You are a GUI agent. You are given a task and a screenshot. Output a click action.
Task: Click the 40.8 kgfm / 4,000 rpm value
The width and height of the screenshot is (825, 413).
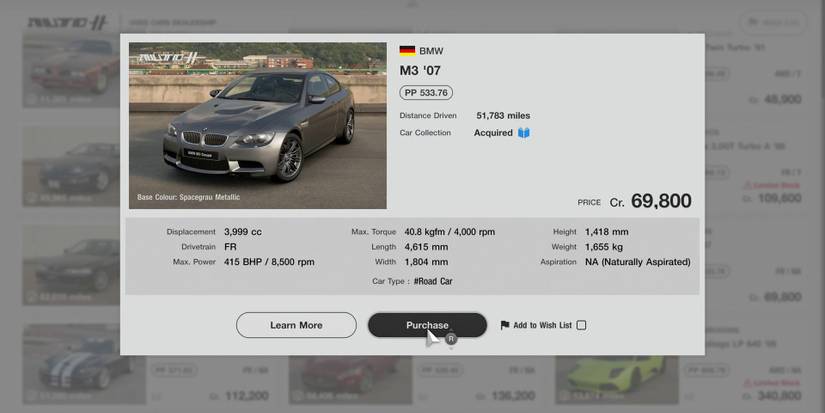tap(450, 231)
